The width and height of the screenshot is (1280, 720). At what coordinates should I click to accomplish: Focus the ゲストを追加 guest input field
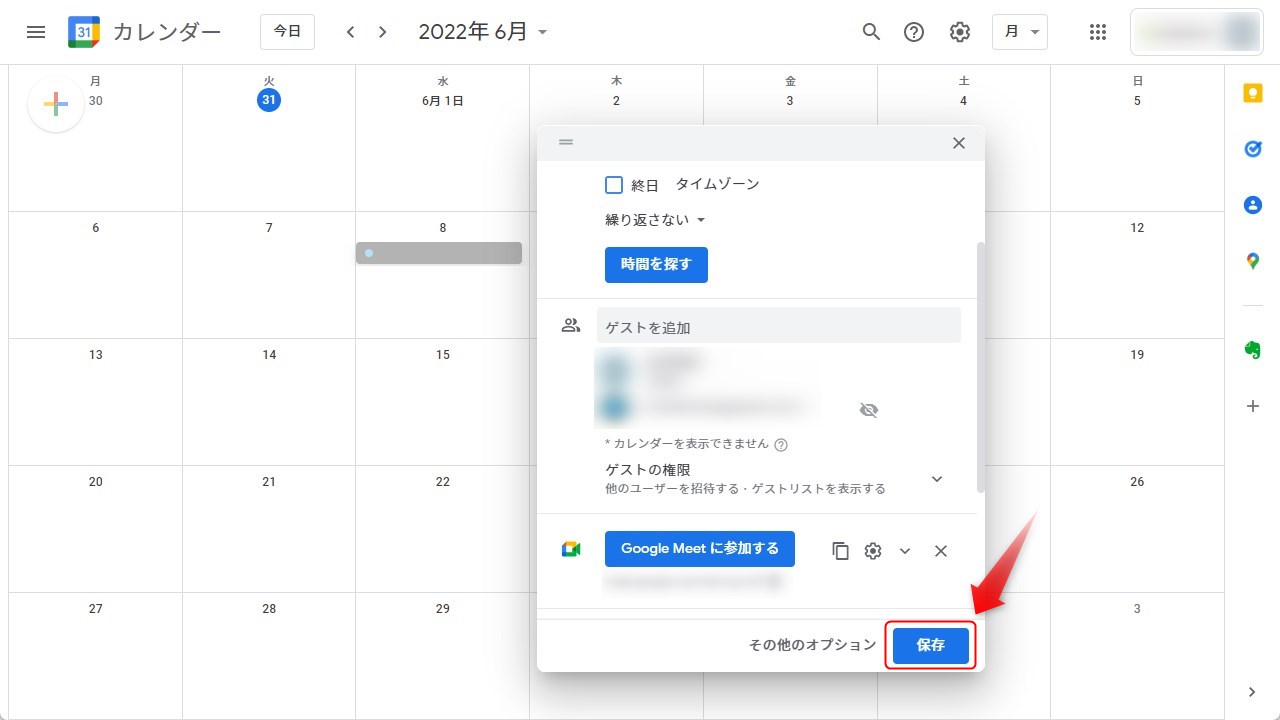(x=779, y=327)
